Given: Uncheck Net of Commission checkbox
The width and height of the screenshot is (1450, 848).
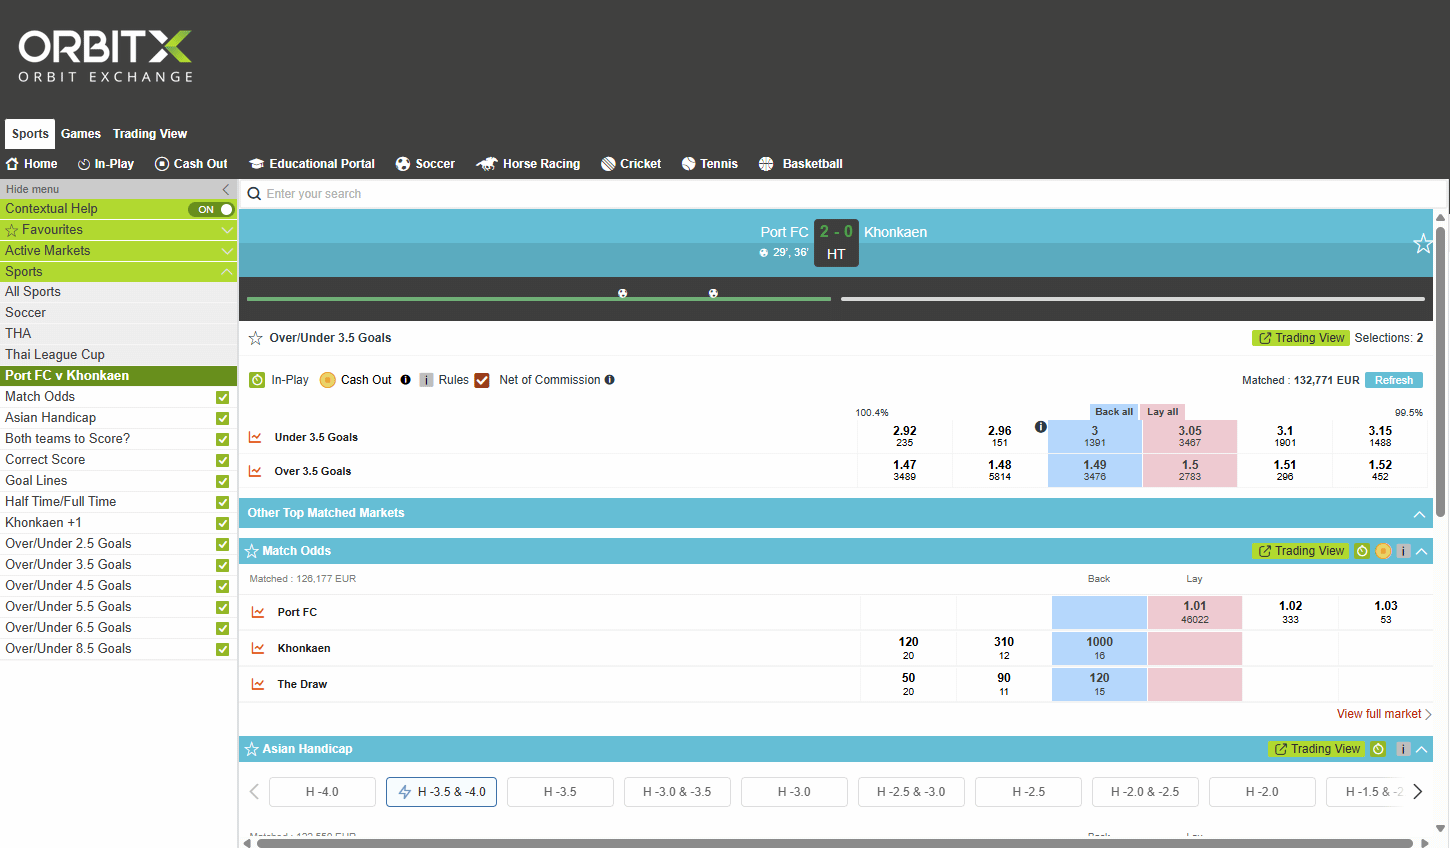Looking at the screenshot, I should click(482, 380).
